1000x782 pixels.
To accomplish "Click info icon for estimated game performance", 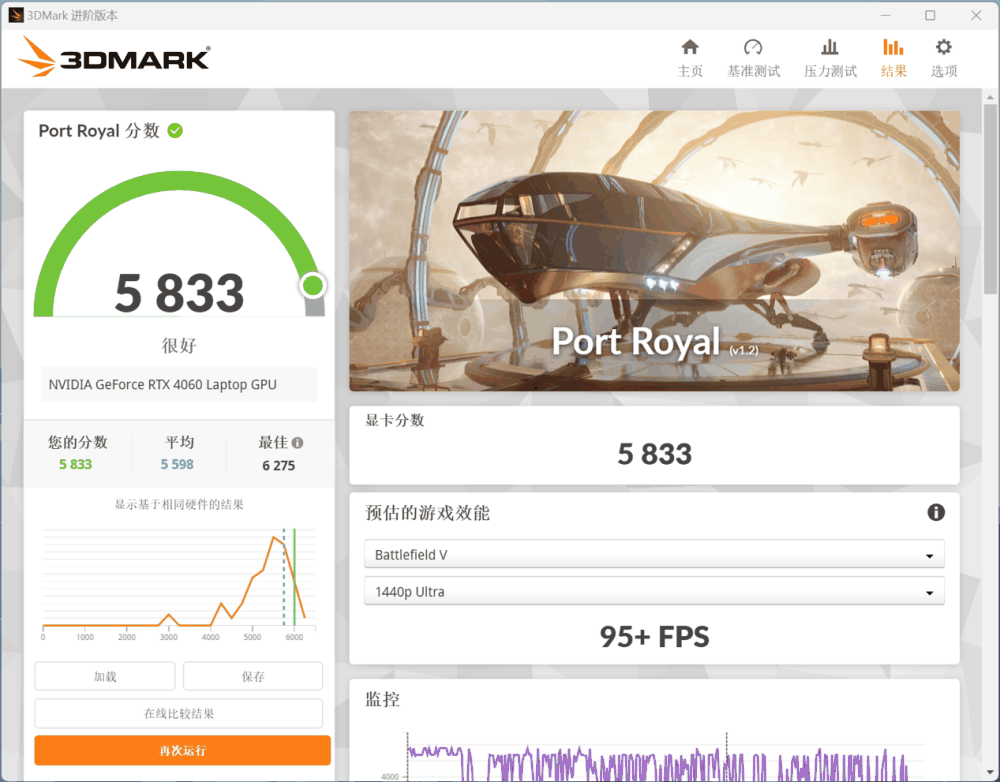I will point(936,512).
